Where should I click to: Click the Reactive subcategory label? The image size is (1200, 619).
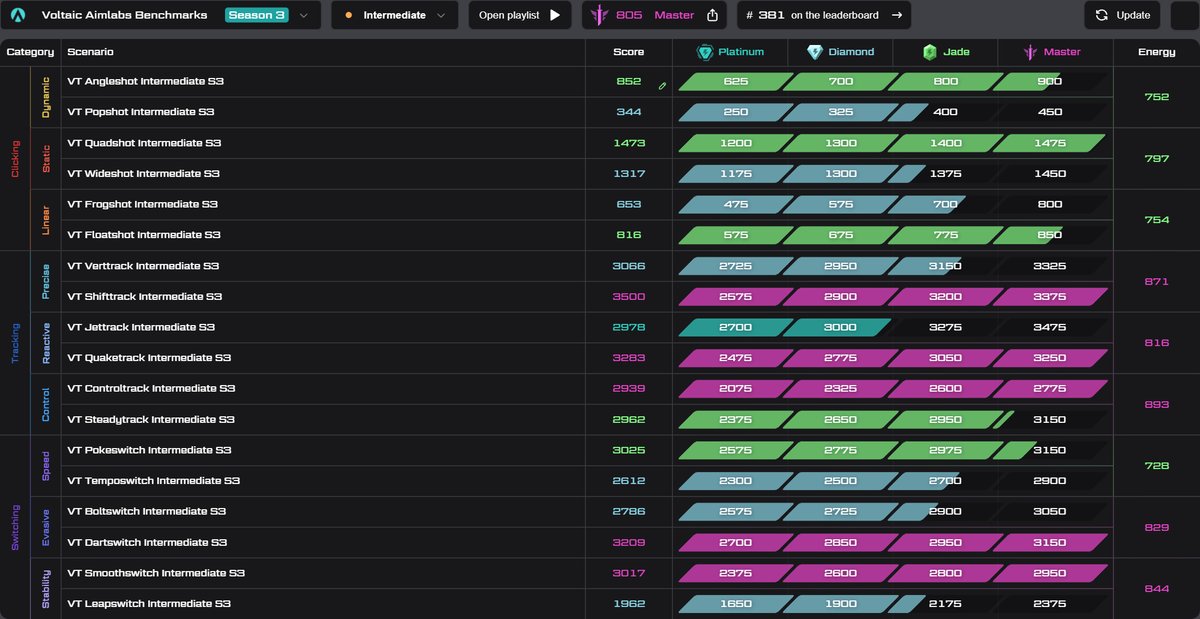[x=46, y=343]
